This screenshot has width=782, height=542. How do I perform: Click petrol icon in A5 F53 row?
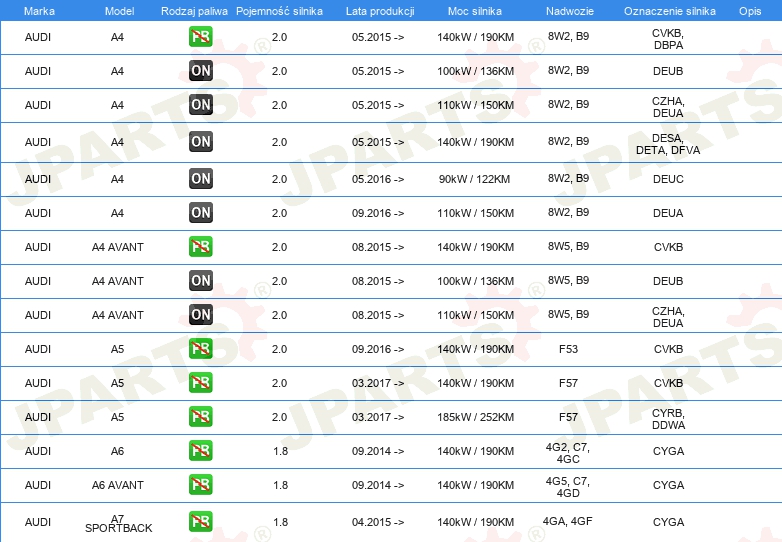tap(200, 349)
